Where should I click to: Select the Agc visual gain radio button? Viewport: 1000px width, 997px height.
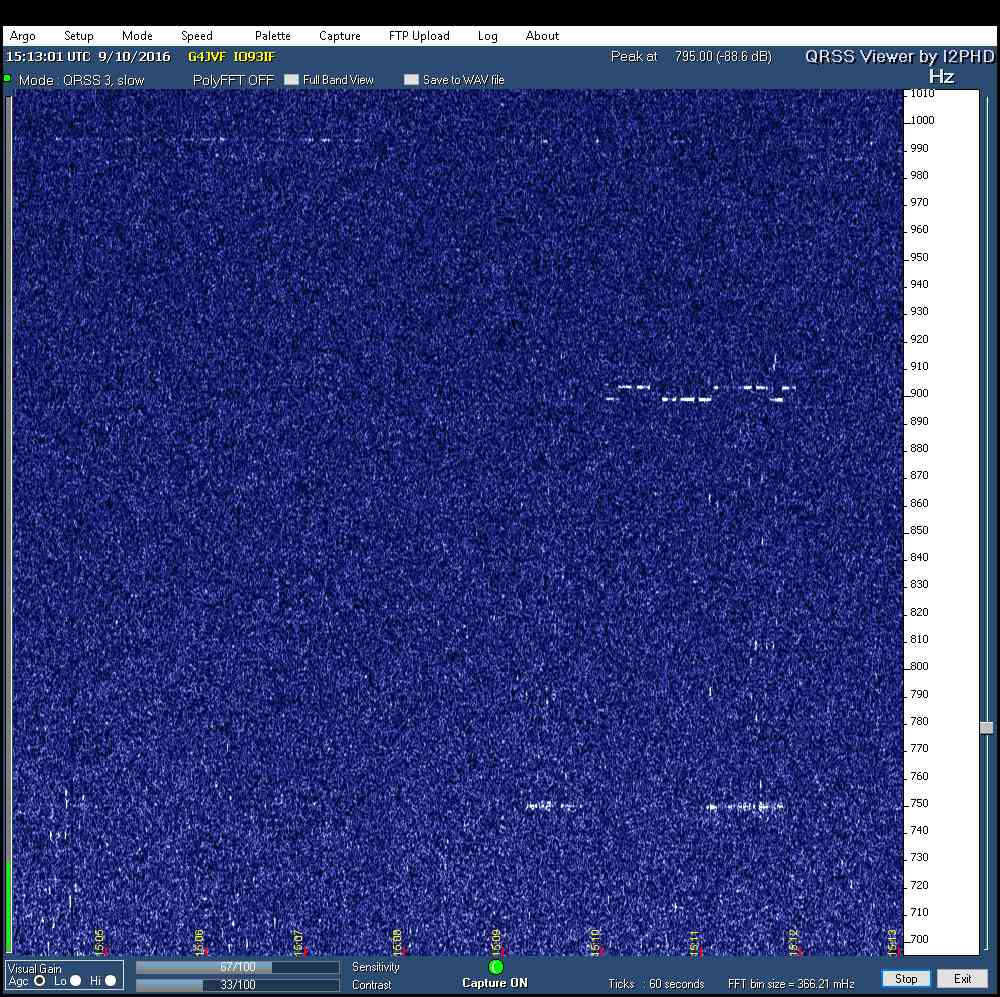tap(40, 980)
